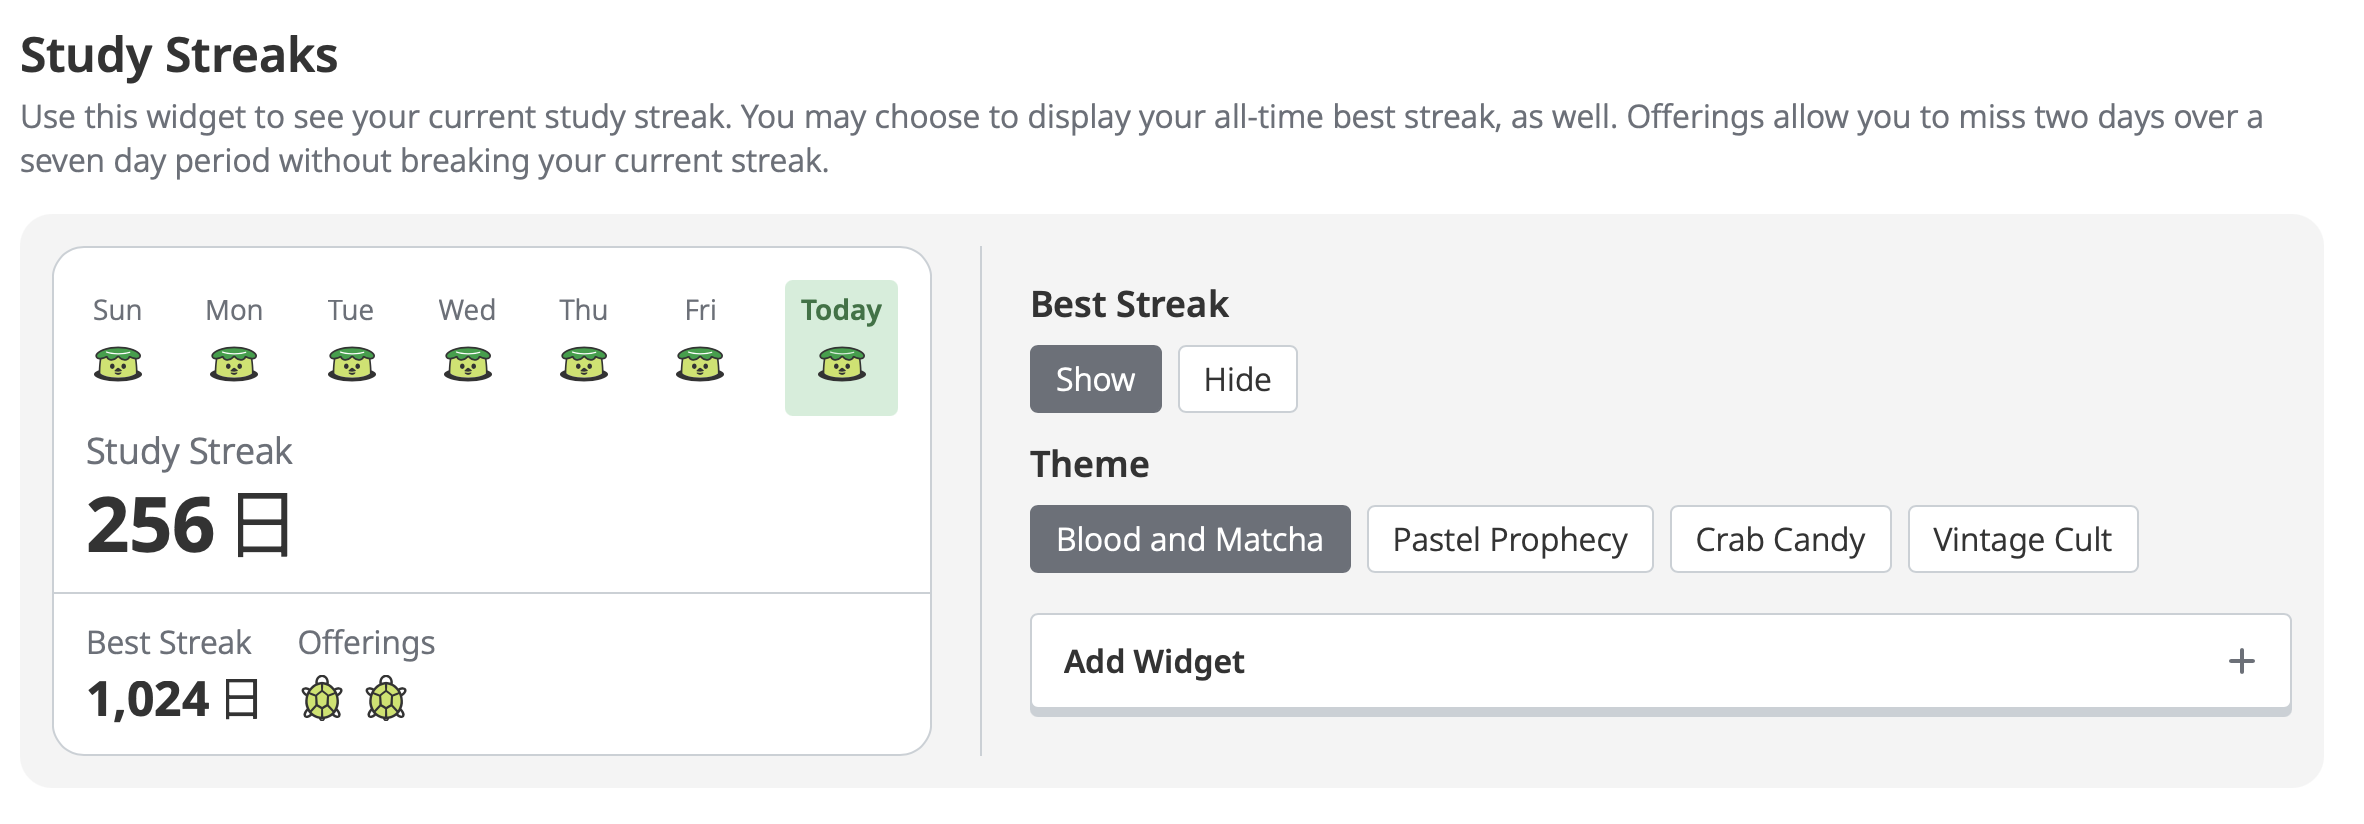Click Monday's streak mascot icon

pyautogui.click(x=234, y=363)
